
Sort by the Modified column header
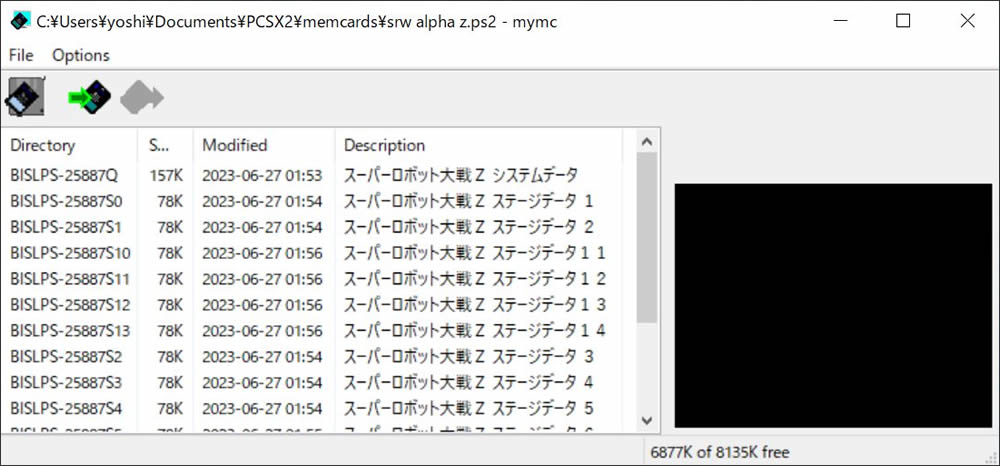263,145
